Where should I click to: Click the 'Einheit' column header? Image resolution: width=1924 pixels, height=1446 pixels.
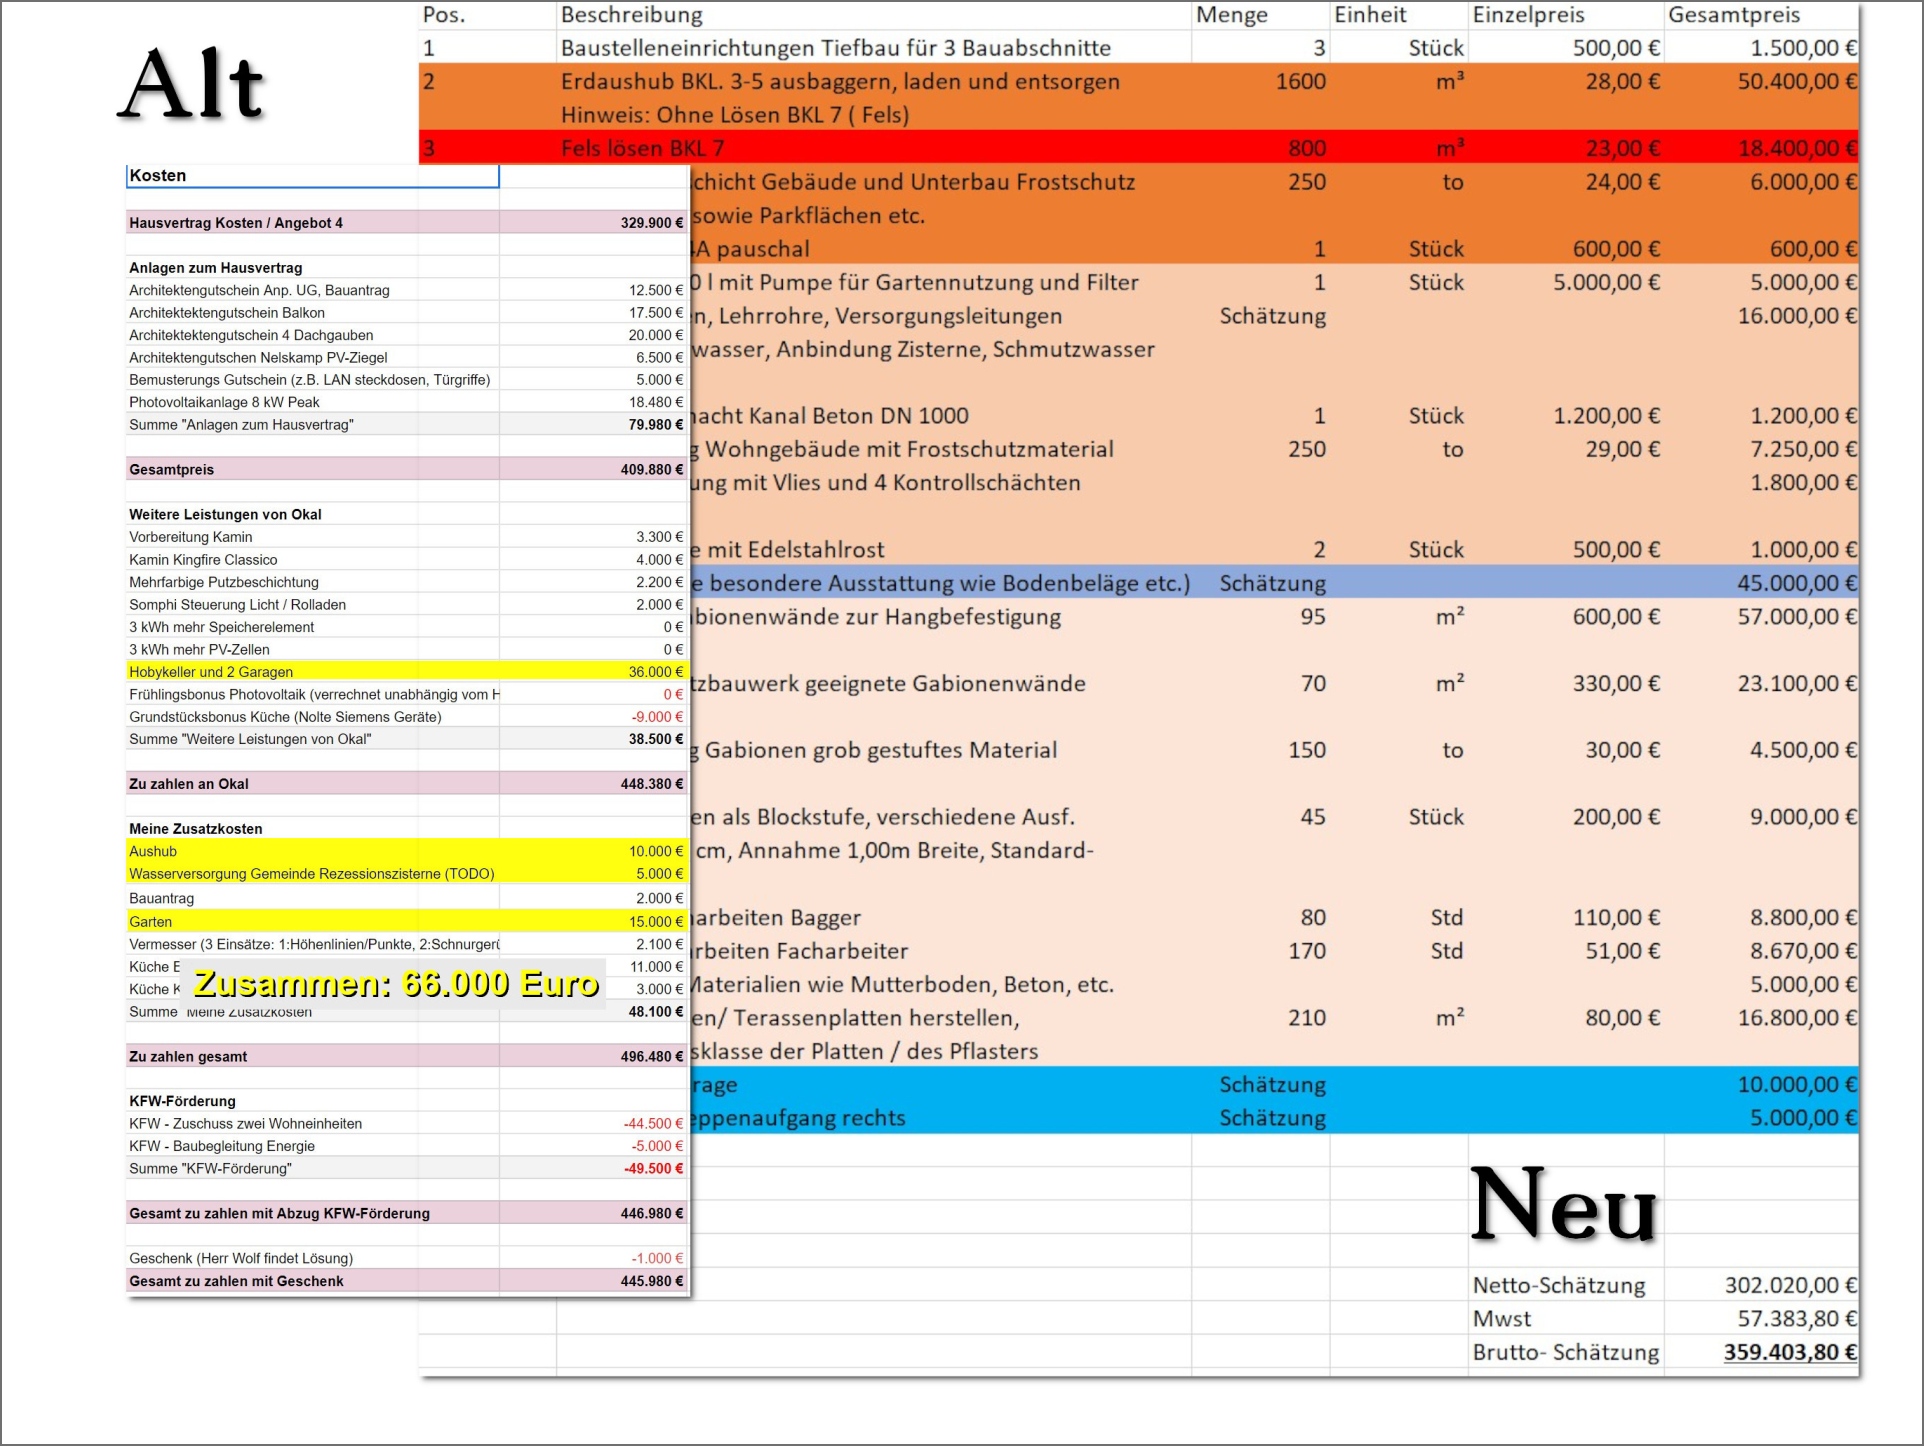coord(1370,15)
